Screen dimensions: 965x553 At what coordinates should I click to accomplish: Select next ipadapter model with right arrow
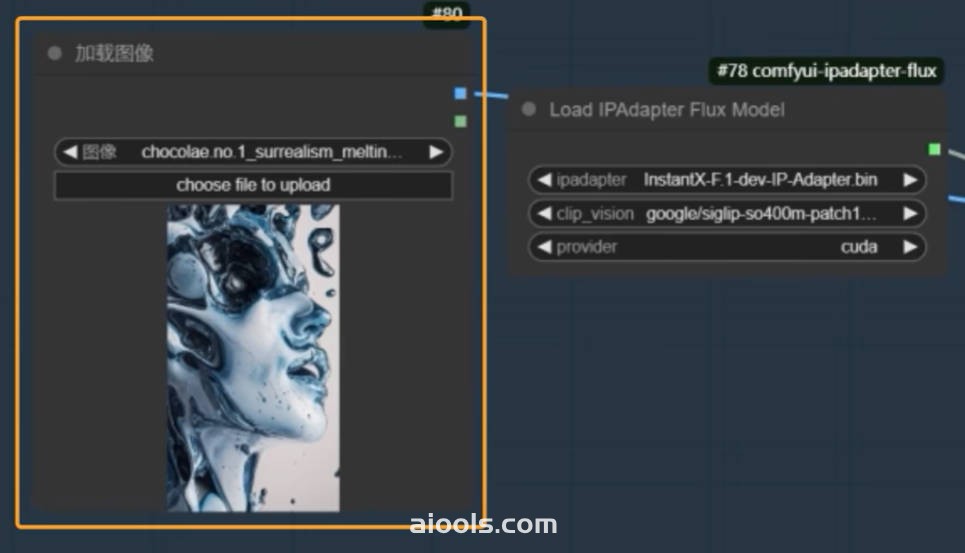point(910,180)
